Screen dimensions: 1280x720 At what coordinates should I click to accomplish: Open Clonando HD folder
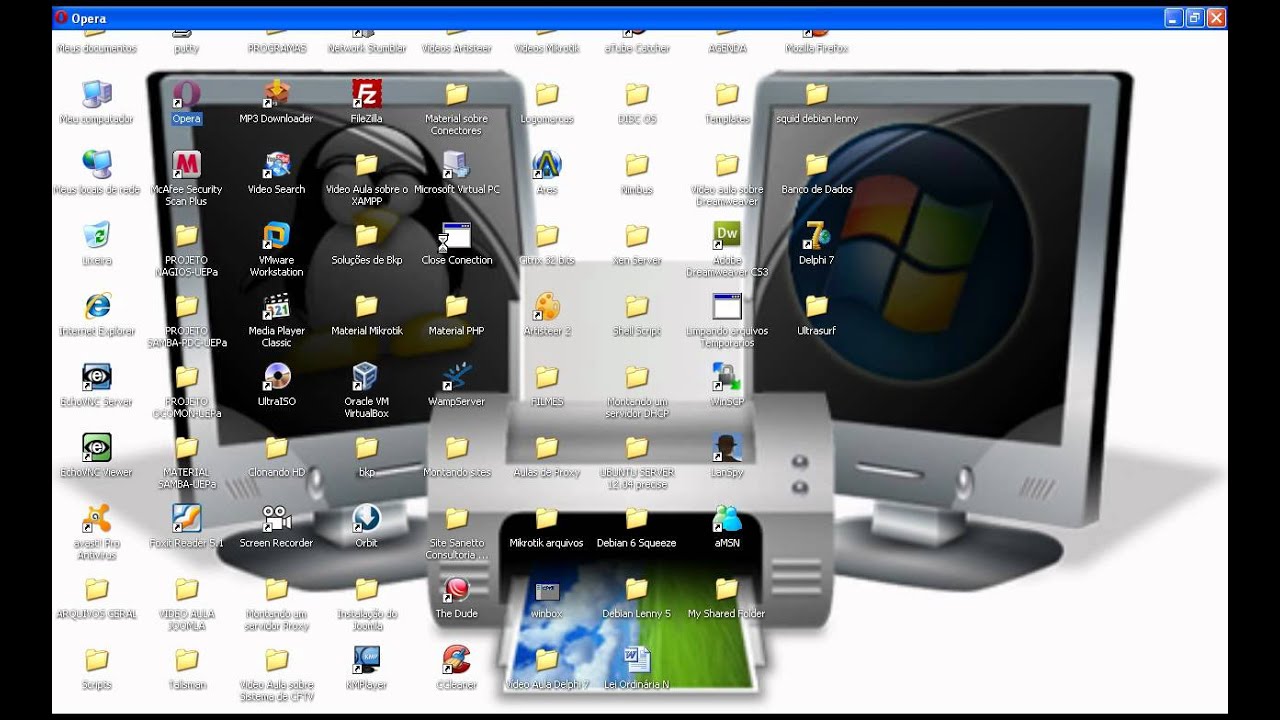277,449
